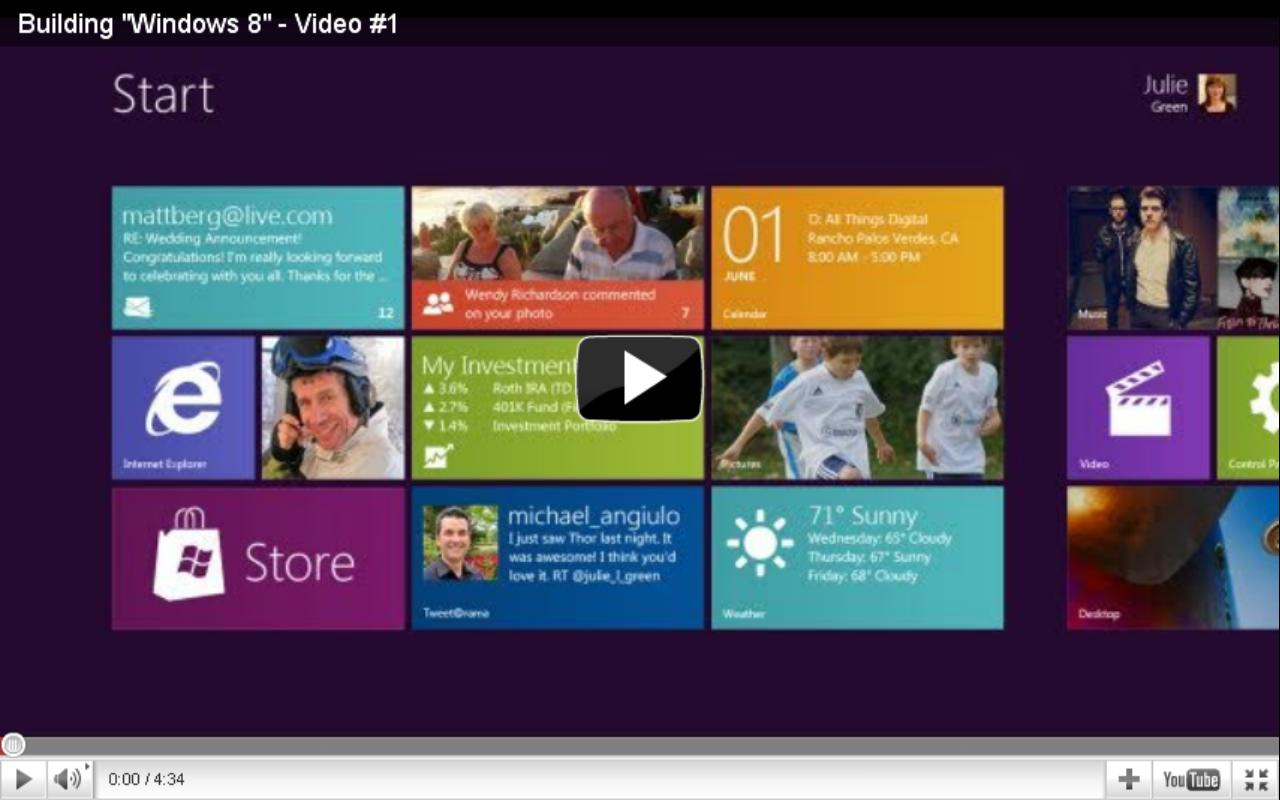Click the mail envelope icon on mail tile
Image resolution: width=1280 pixels, height=800 pixels.
[137, 308]
